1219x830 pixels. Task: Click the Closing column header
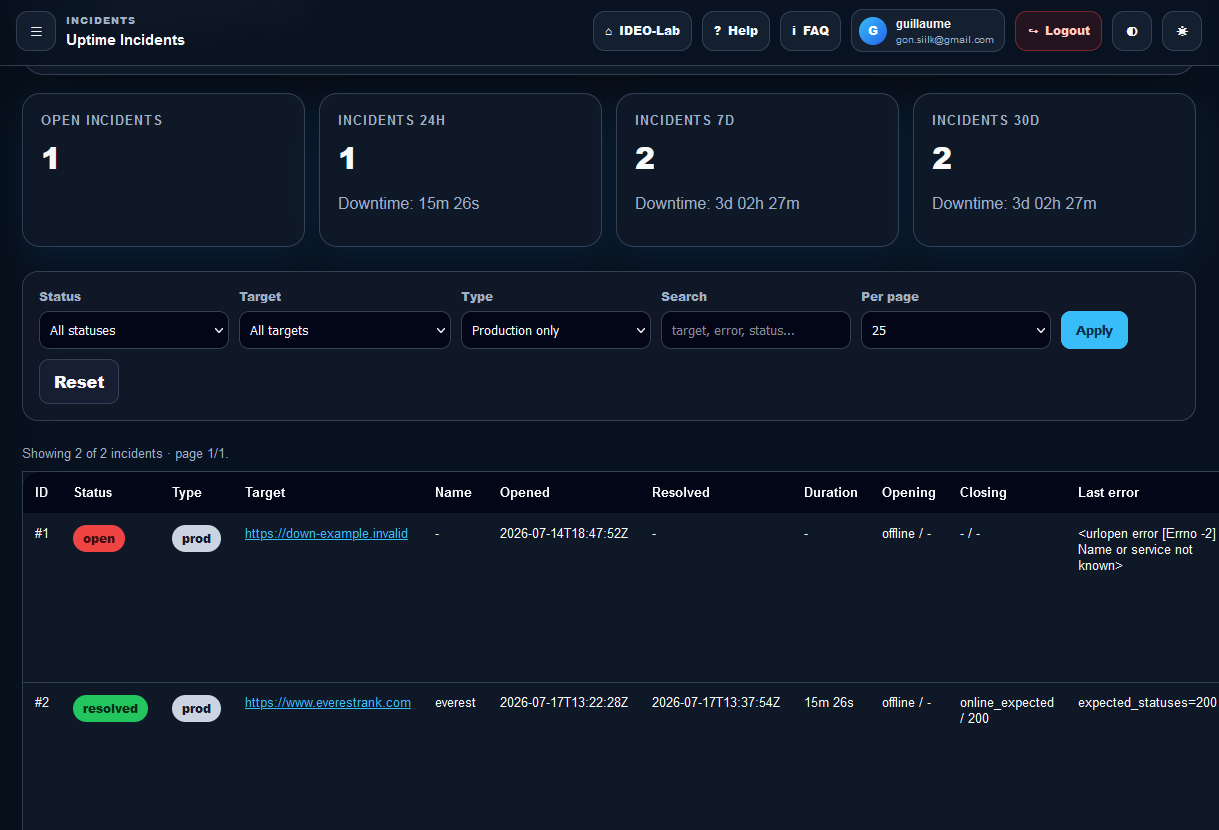(x=983, y=492)
